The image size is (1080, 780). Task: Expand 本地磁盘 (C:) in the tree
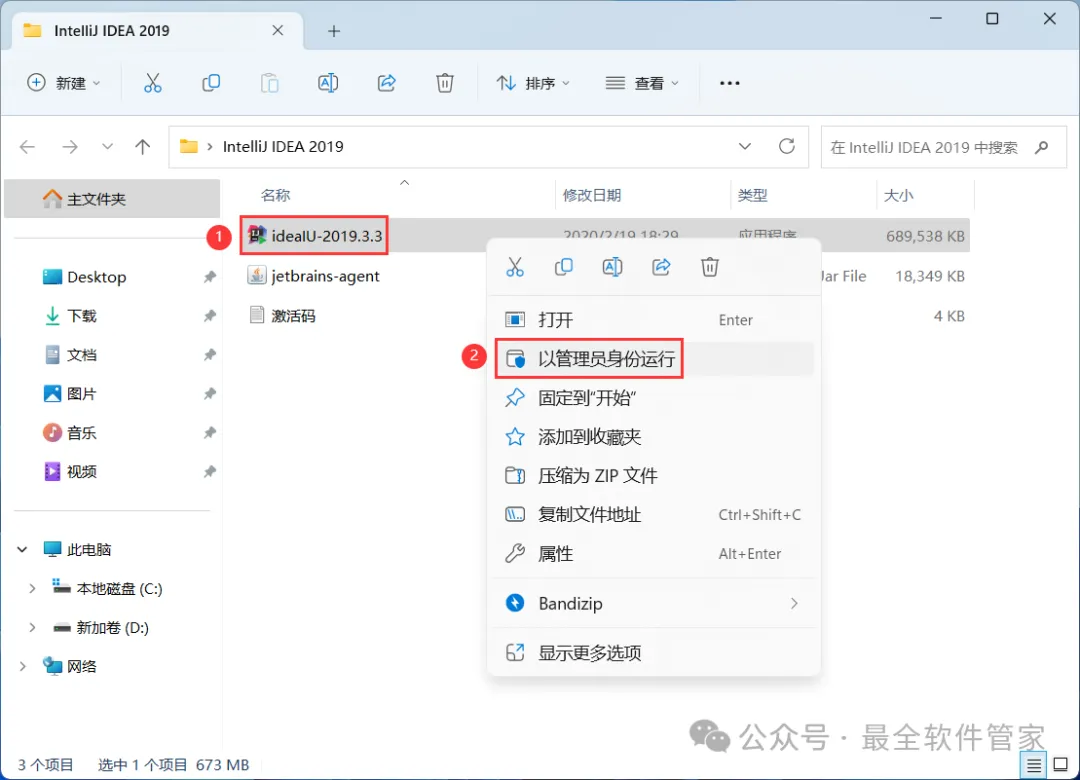point(32,588)
